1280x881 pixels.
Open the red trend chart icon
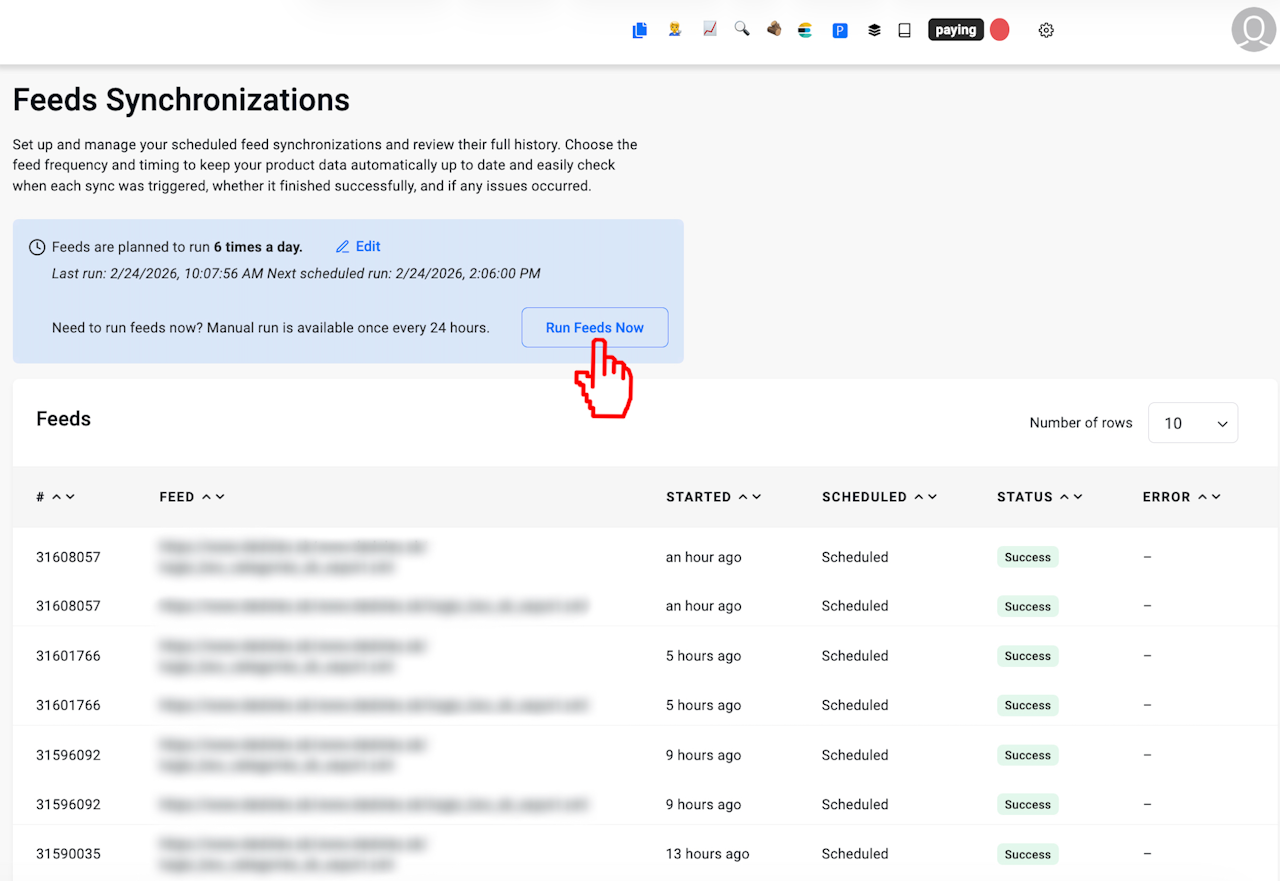point(709,30)
